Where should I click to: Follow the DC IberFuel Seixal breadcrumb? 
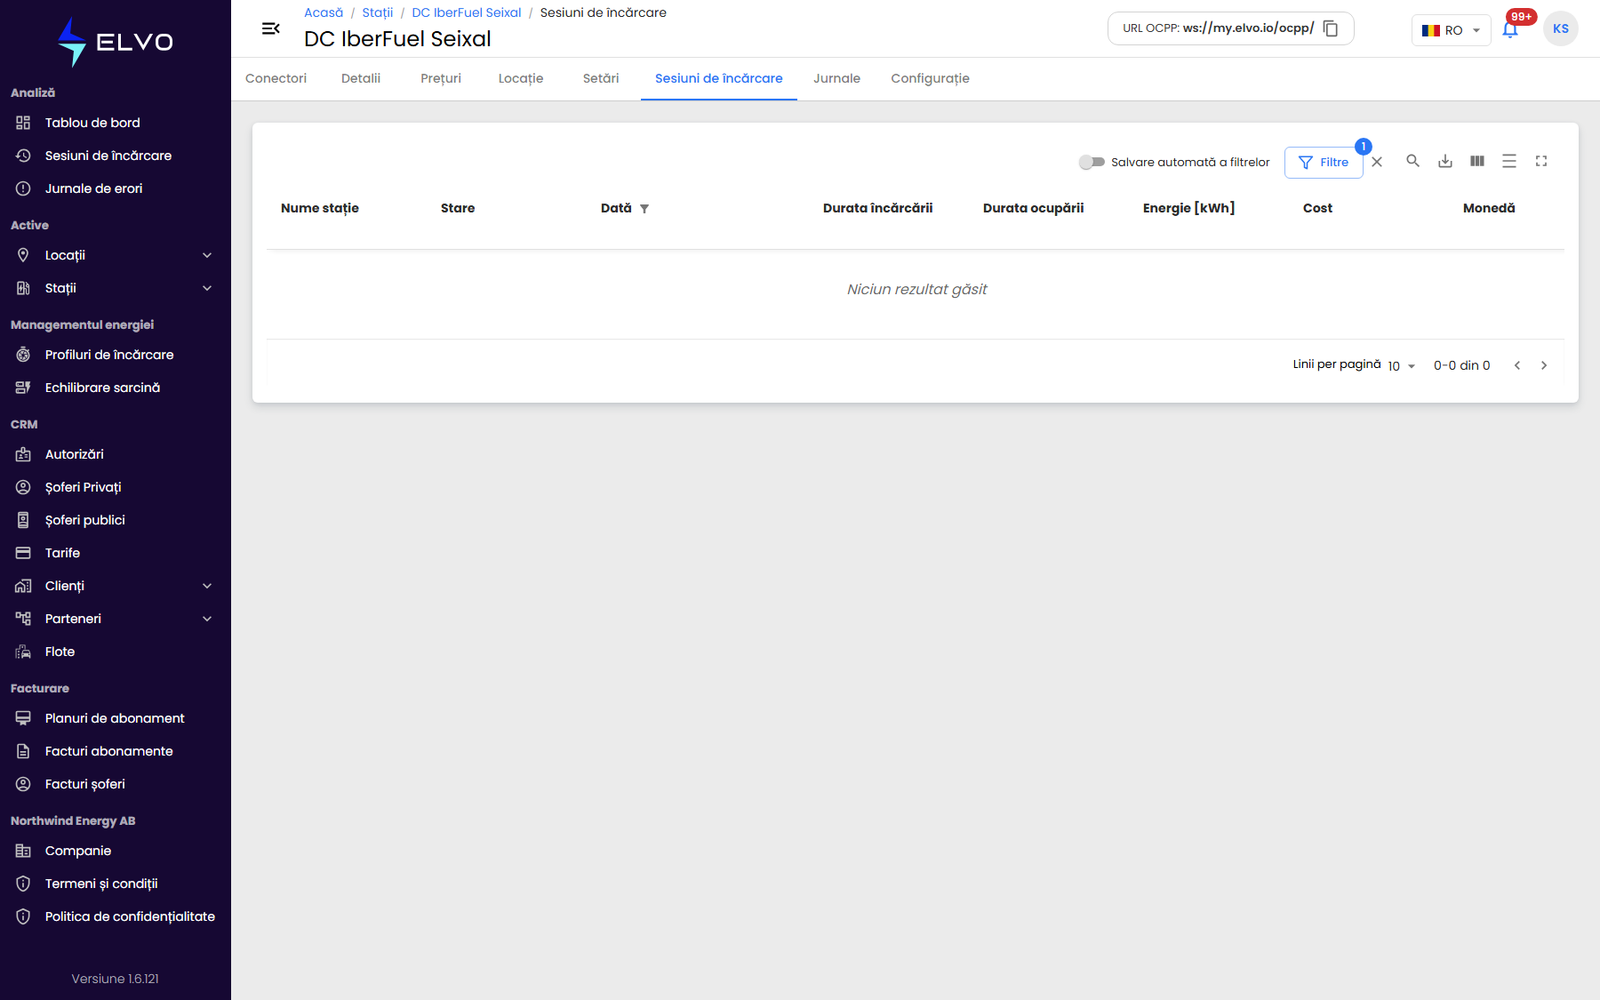466,13
